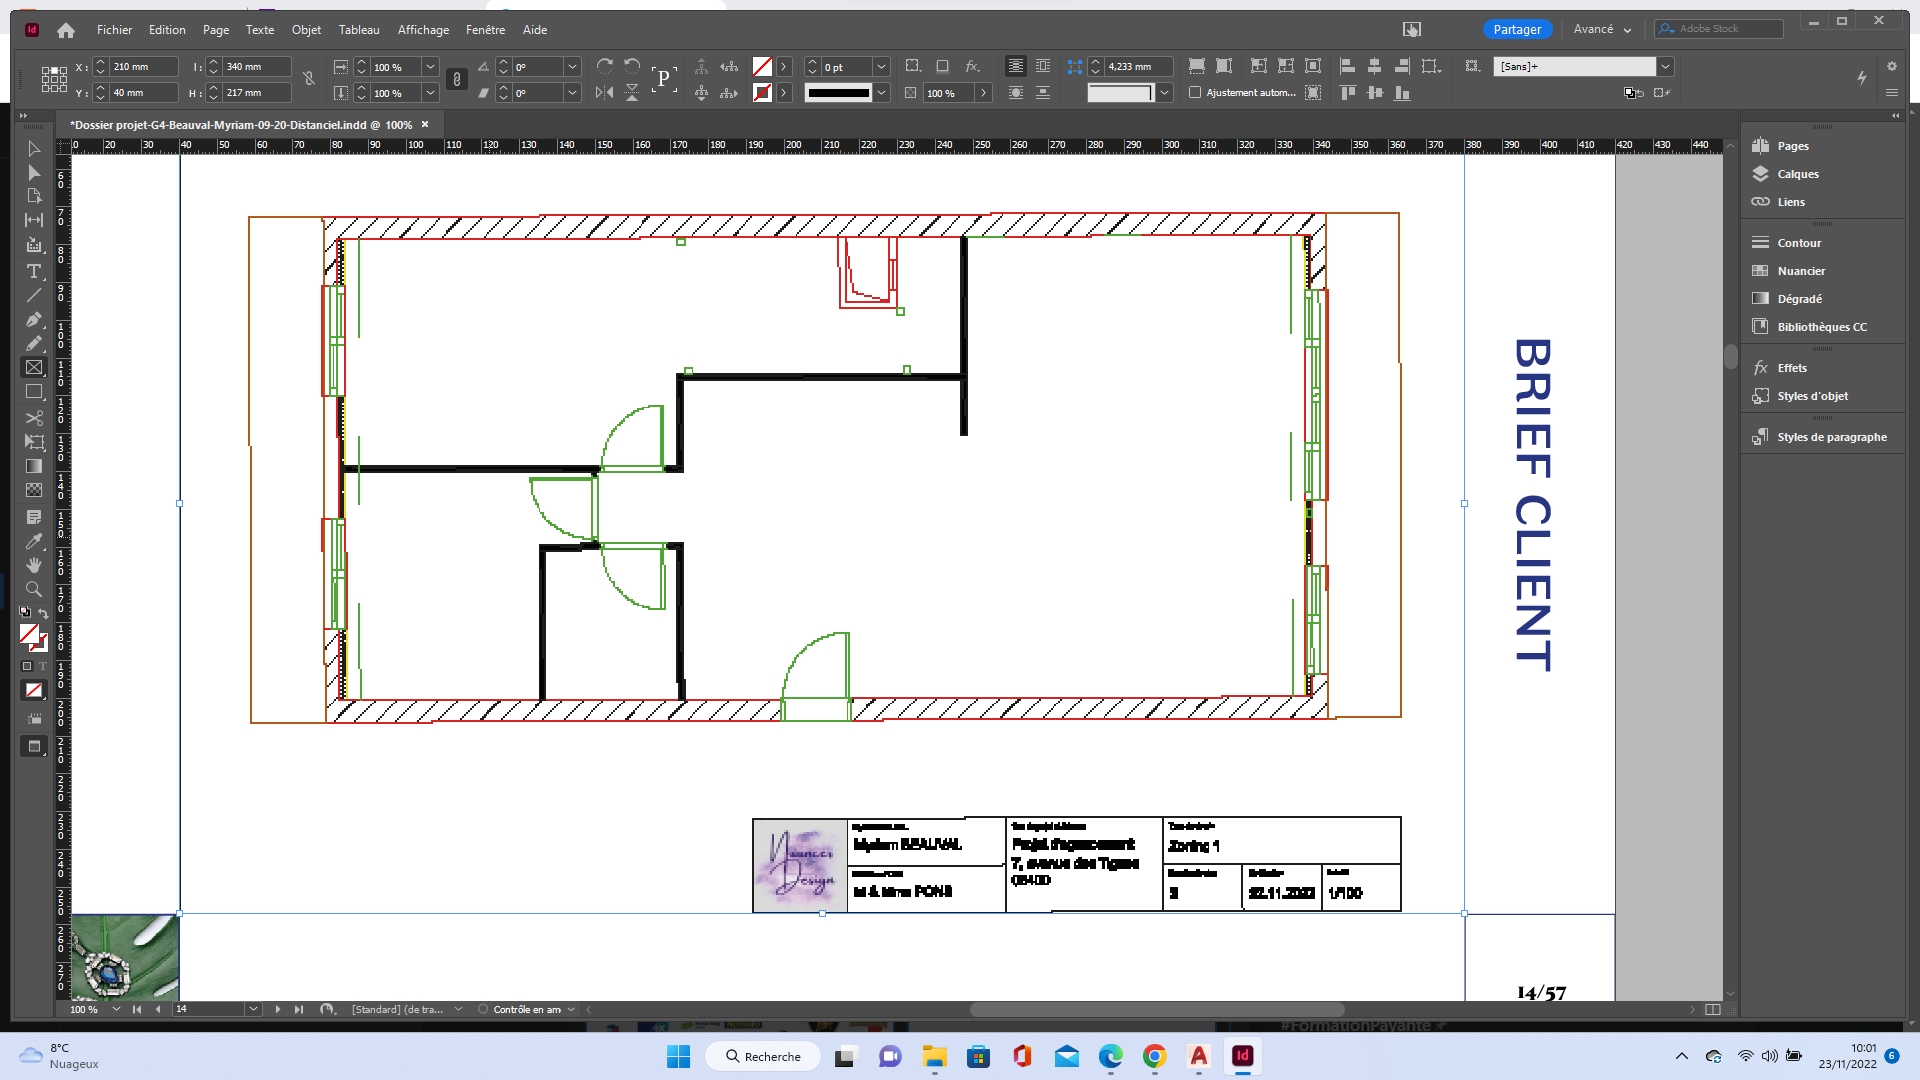Select the Gradient Swatch tool
Screen dimensions: 1920x1080
point(34,467)
